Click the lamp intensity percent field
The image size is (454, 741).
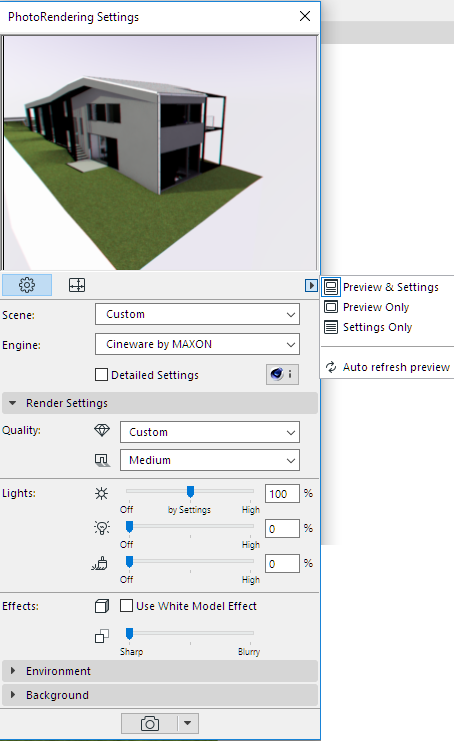pyautogui.click(x=282, y=528)
